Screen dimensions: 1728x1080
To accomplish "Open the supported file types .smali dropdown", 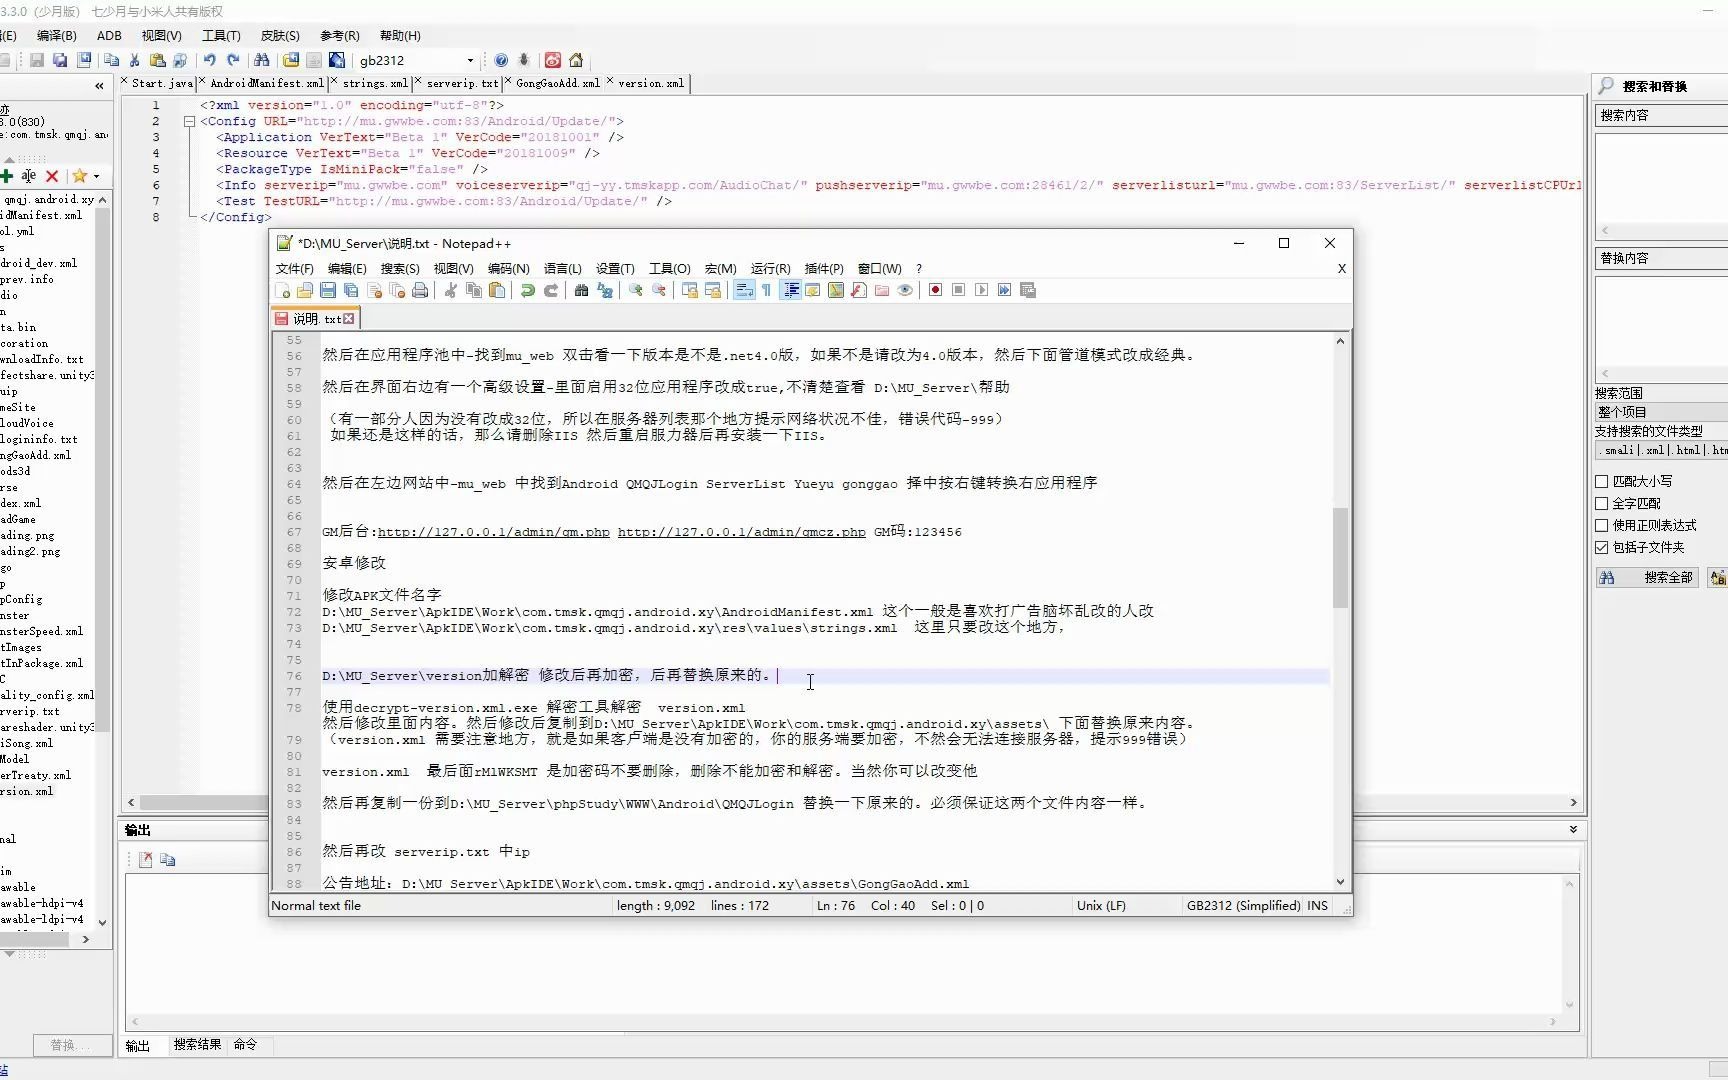I will 1660,450.
